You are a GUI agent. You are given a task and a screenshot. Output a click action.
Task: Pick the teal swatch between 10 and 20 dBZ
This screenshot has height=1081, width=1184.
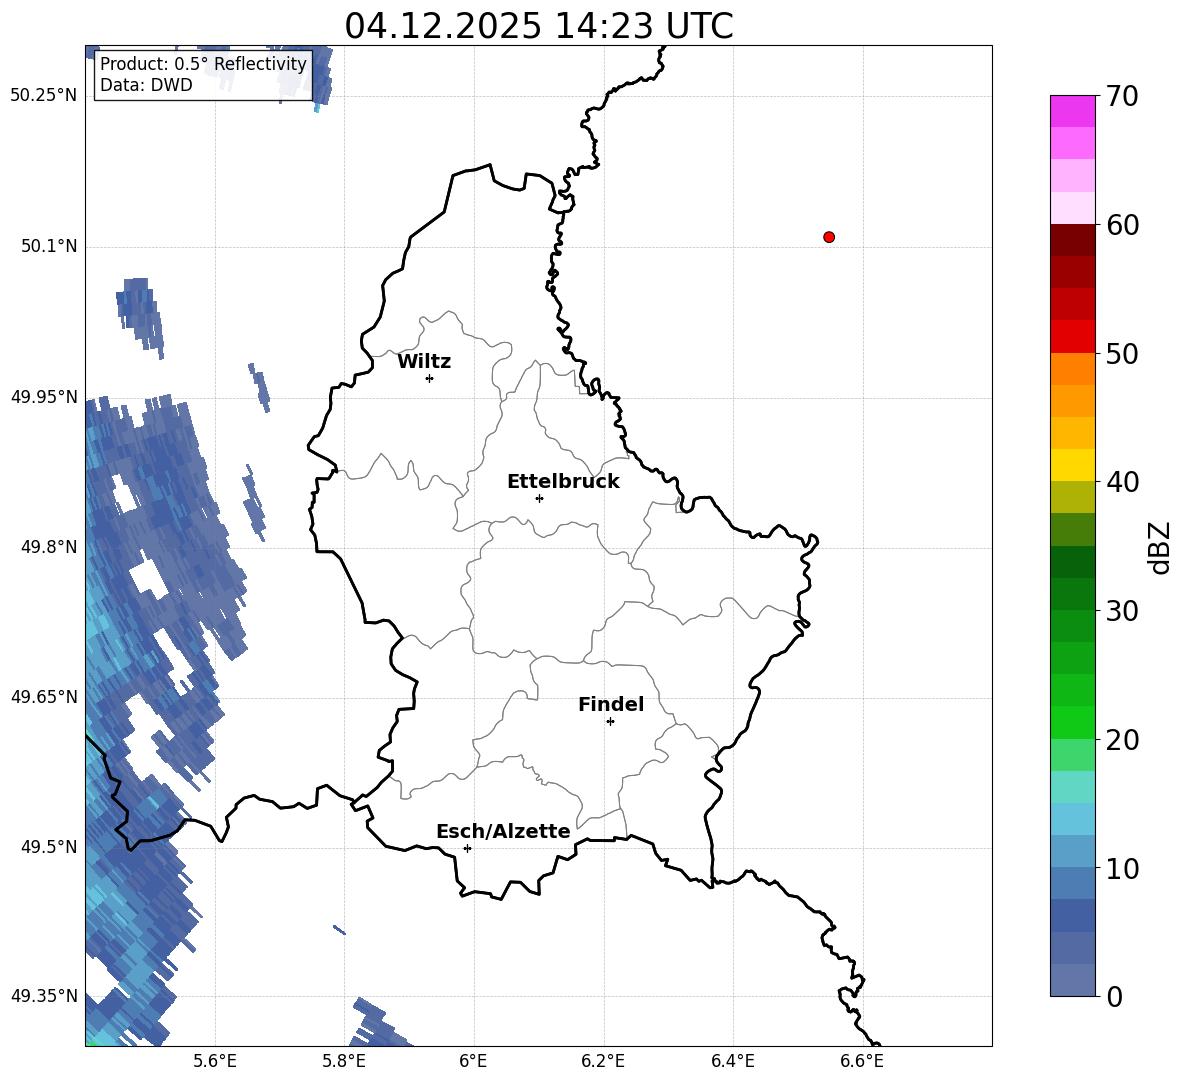pos(1072,787)
